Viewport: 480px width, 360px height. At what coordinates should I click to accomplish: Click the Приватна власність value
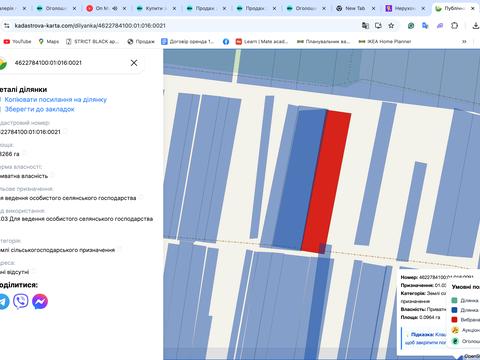click(x=24, y=176)
